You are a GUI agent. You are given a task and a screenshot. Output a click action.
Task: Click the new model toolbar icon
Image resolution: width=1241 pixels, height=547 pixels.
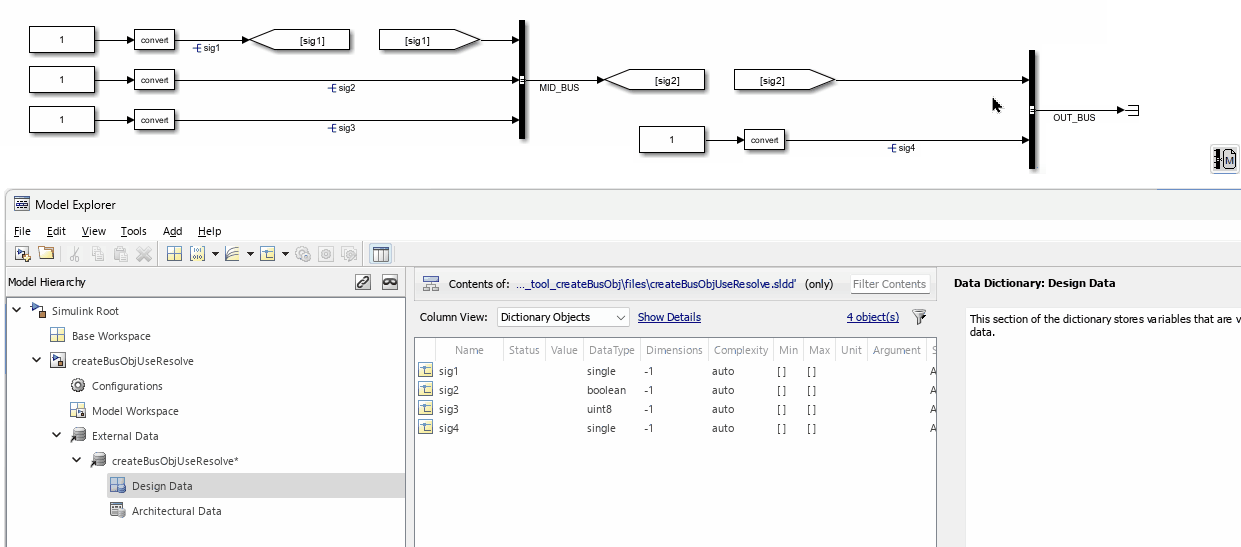[23, 254]
